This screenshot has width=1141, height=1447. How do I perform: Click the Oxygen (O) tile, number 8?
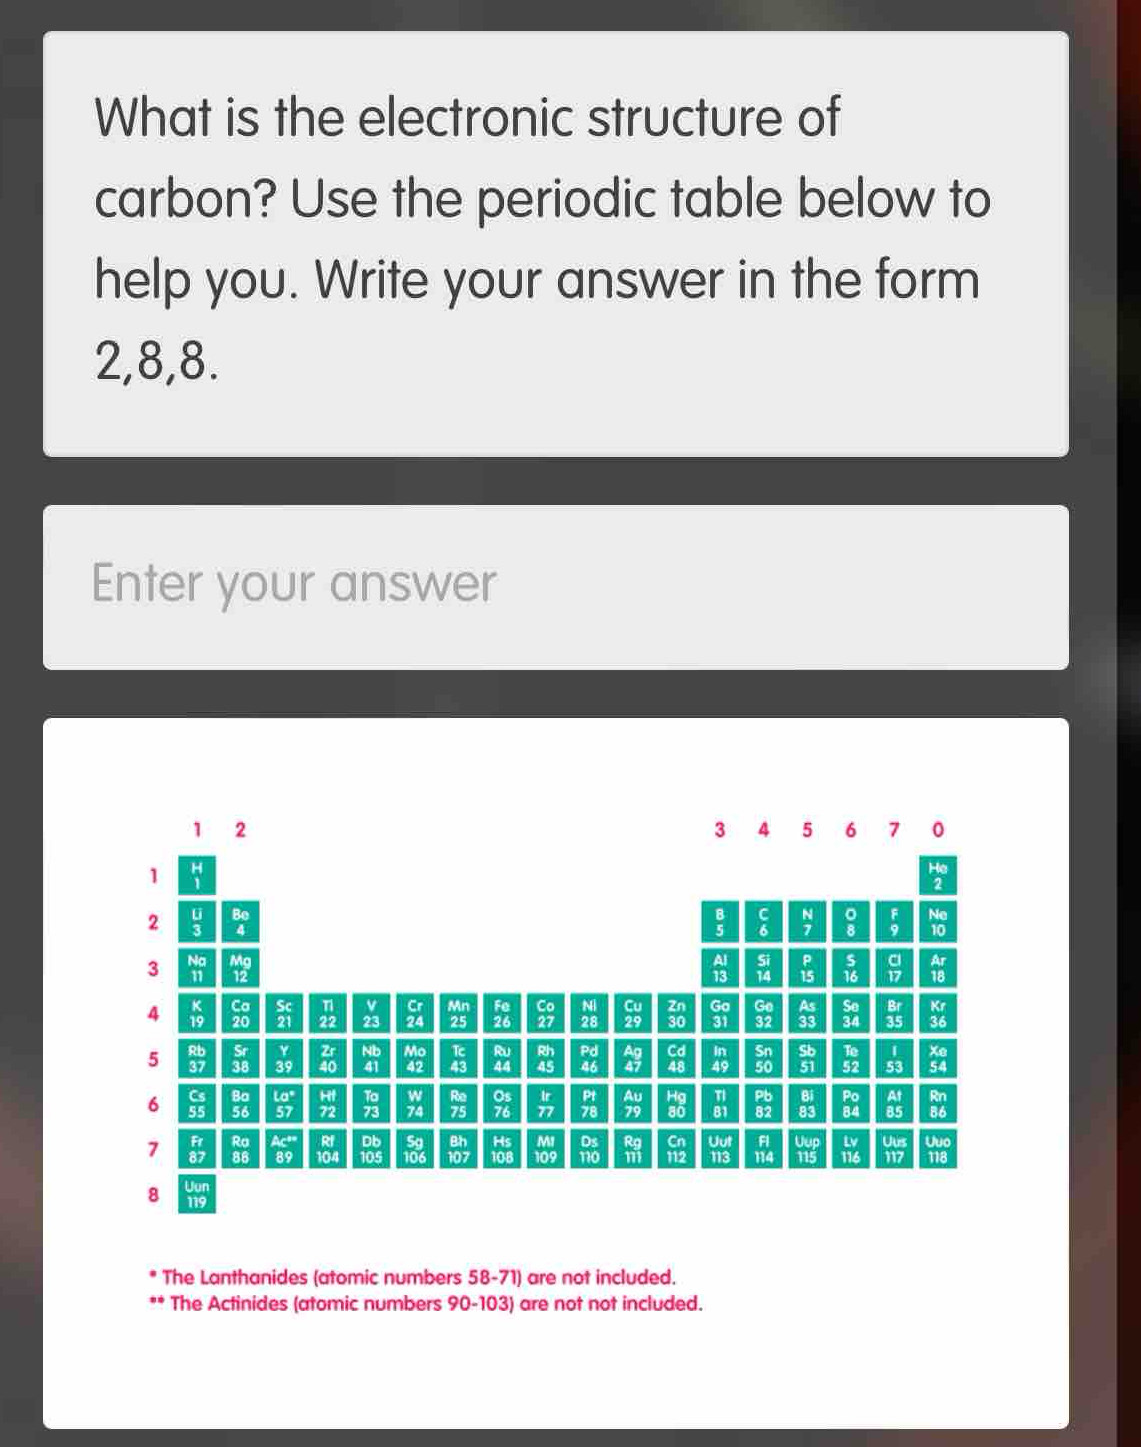tap(851, 921)
